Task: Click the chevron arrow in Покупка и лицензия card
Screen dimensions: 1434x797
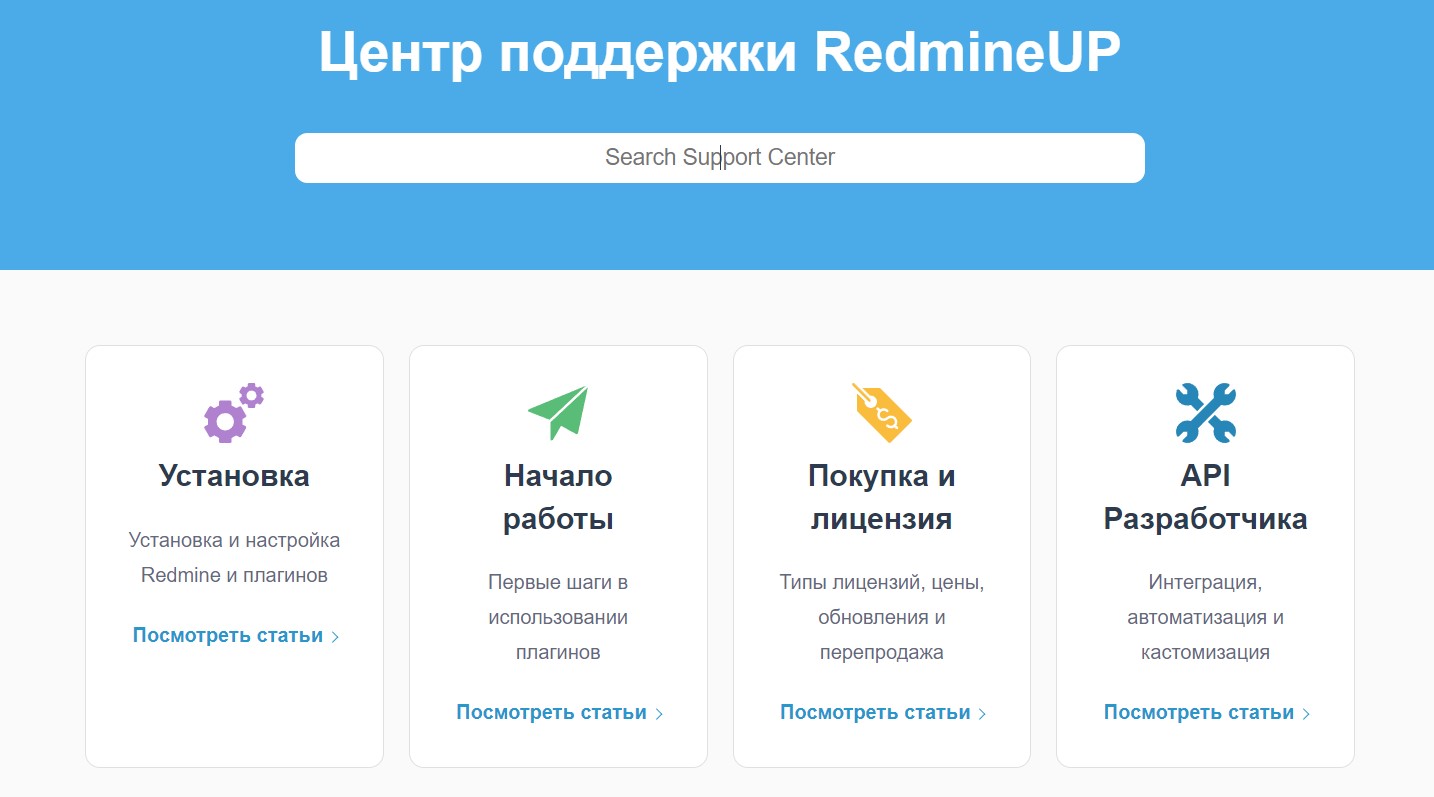Action: [982, 714]
